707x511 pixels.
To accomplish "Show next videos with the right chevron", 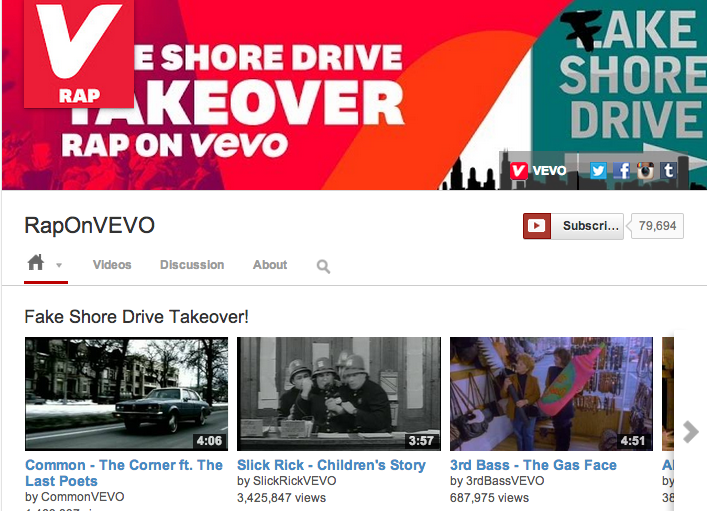I will pos(690,432).
